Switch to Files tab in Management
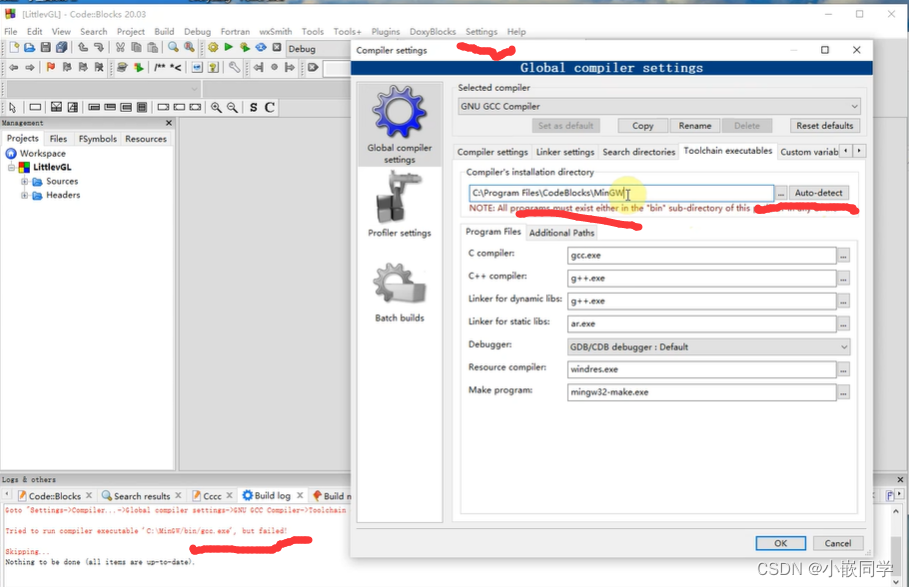This screenshot has width=909, height=587. click(58, 138)
